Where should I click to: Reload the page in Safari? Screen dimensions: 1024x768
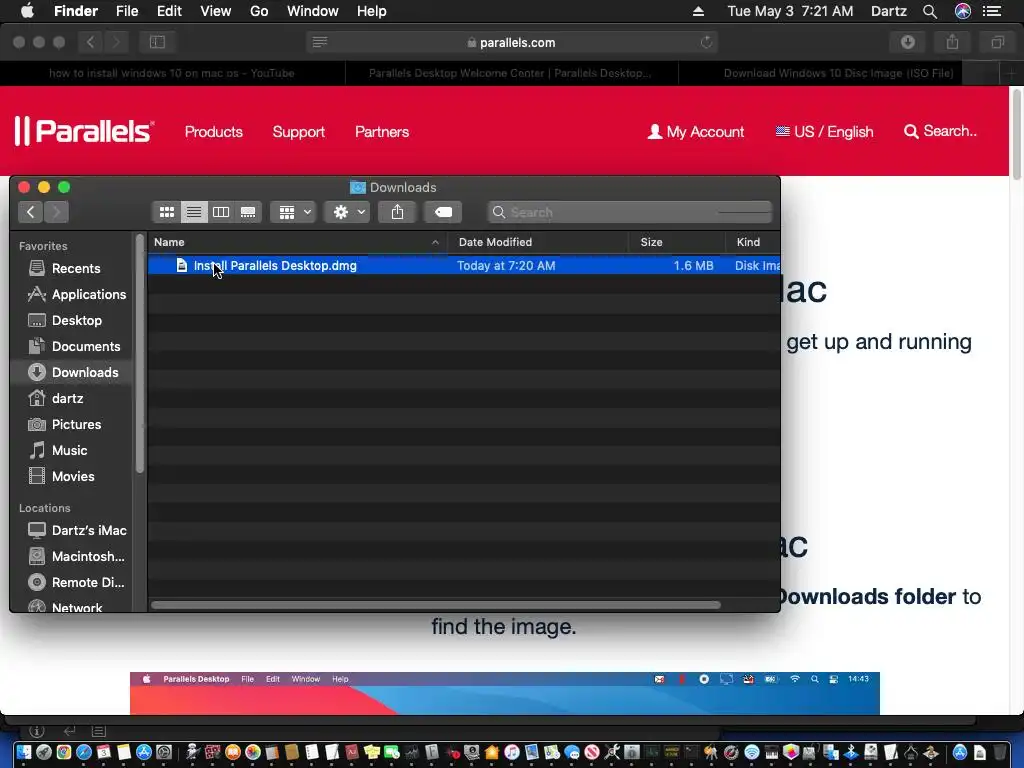(706, 42)
